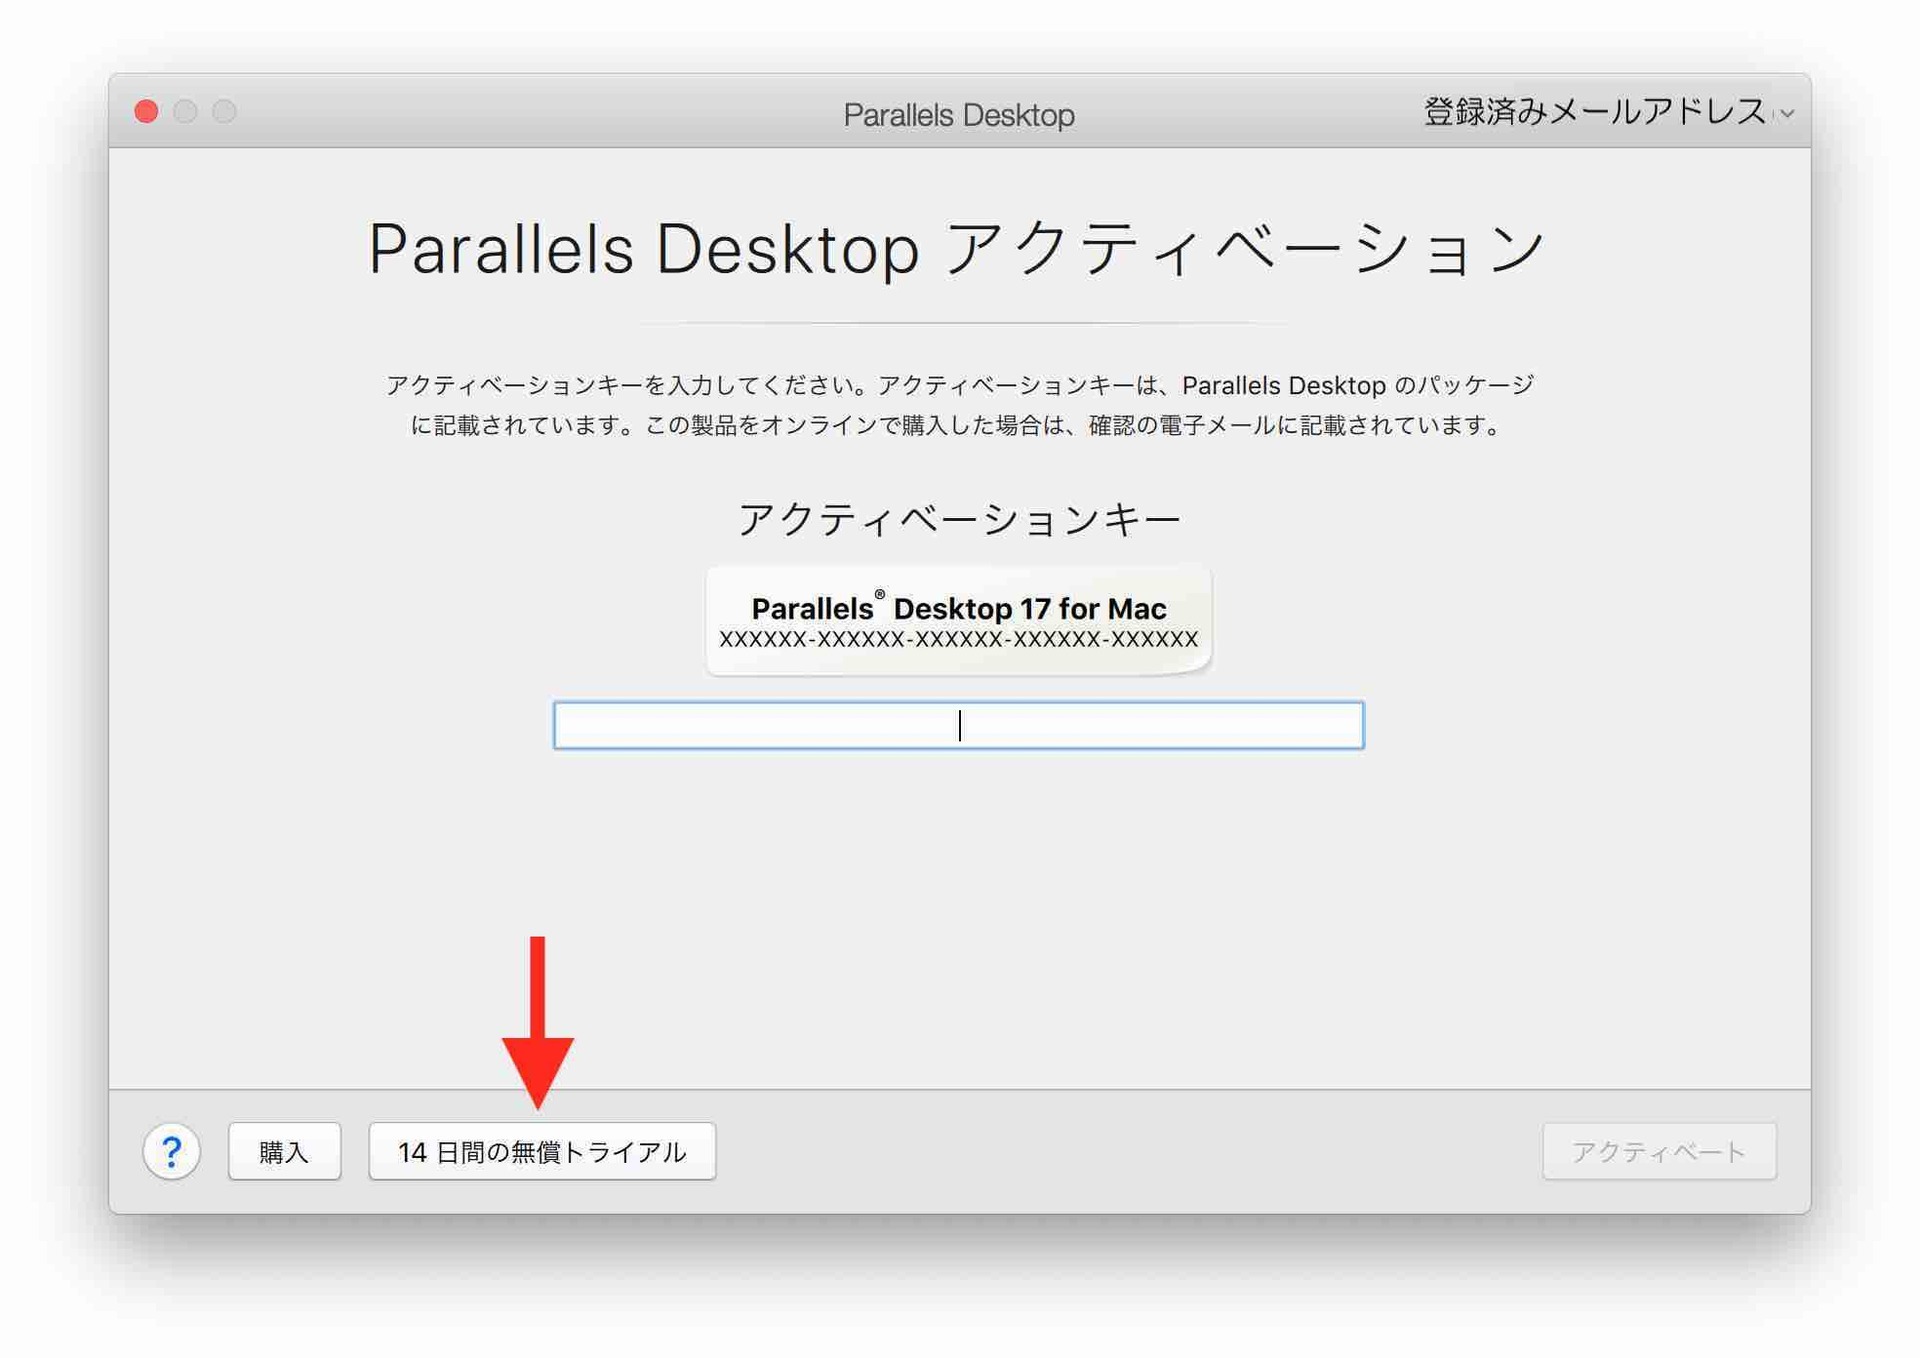Click the アクティベーションキー label
This screenshot has width=1920, height=1358.
click(x=958, y=519)
